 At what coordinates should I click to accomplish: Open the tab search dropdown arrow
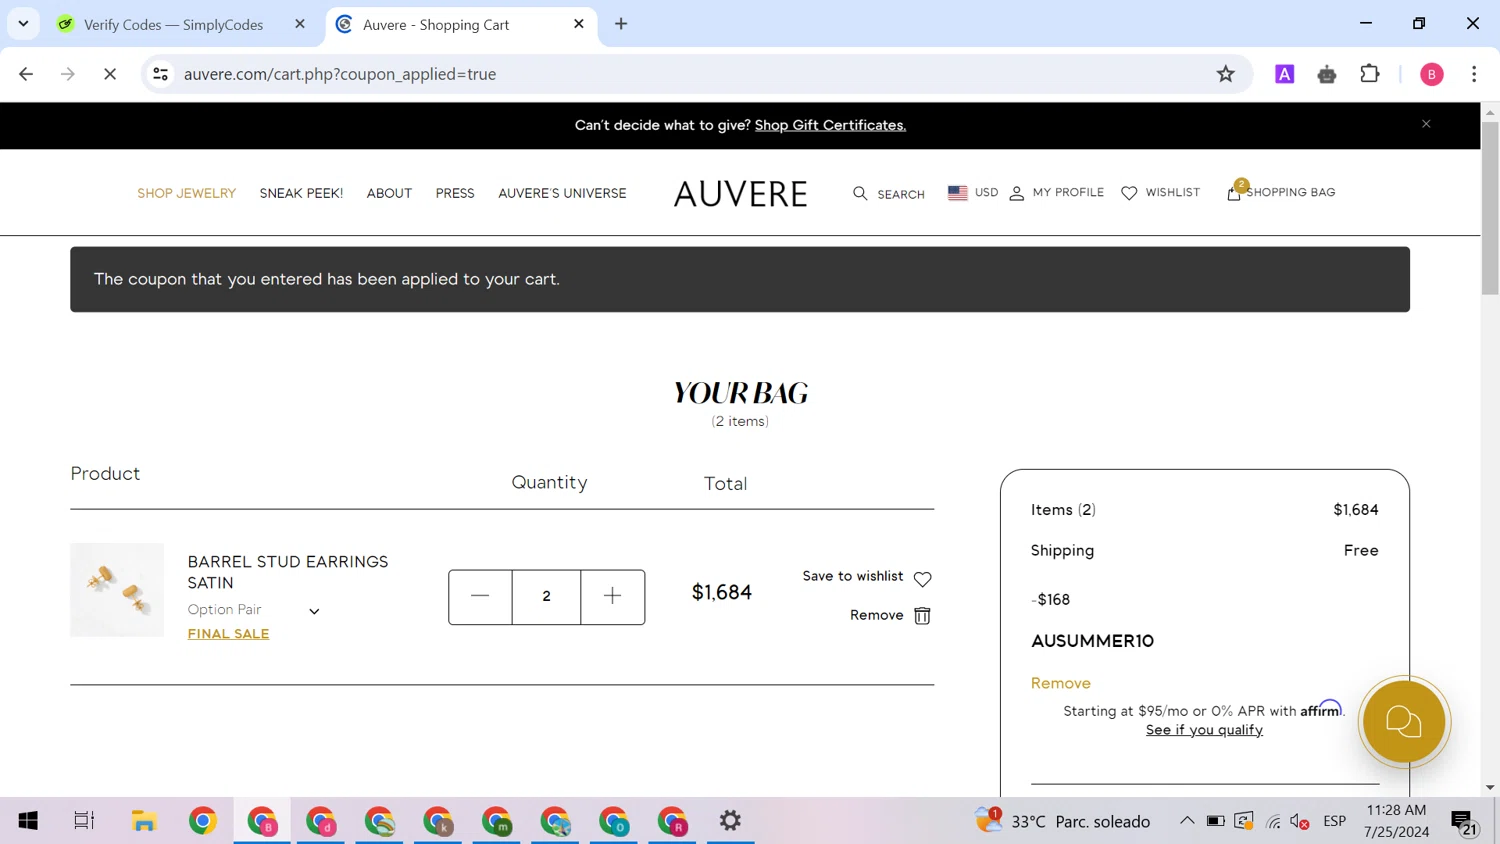tap(23, 24)
